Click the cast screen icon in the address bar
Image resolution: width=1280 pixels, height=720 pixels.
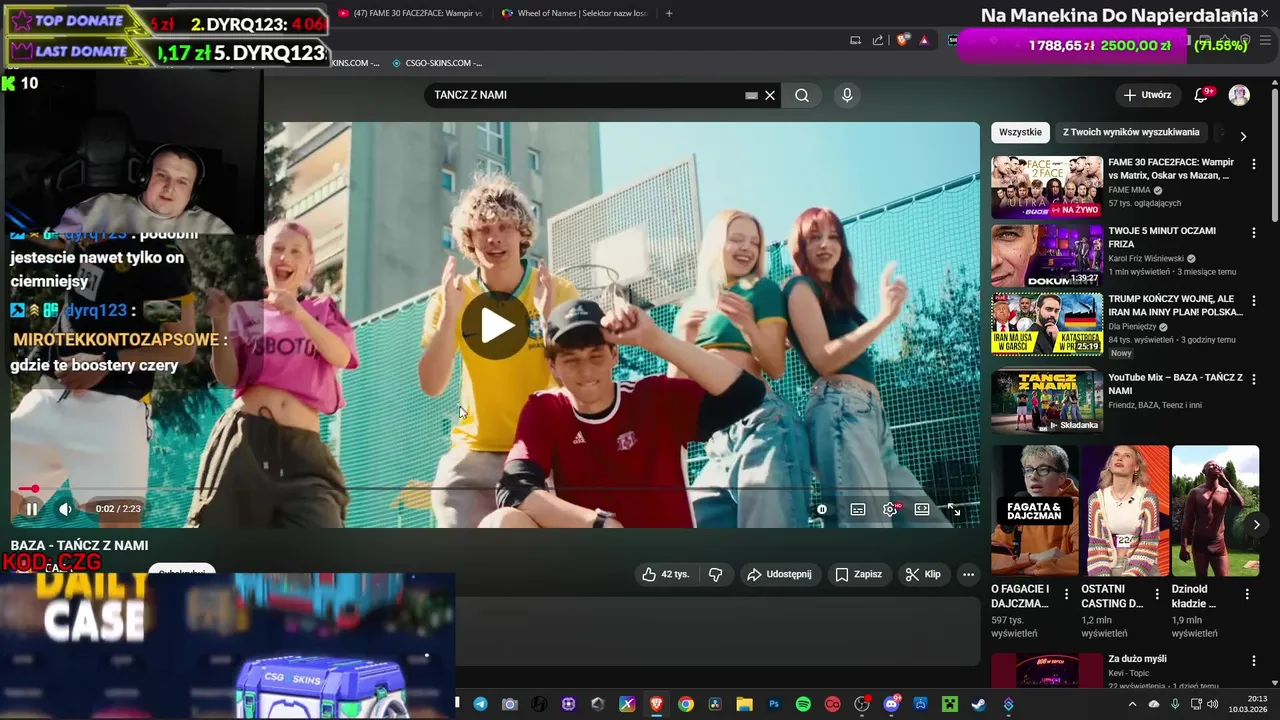[x=855, y=40]
